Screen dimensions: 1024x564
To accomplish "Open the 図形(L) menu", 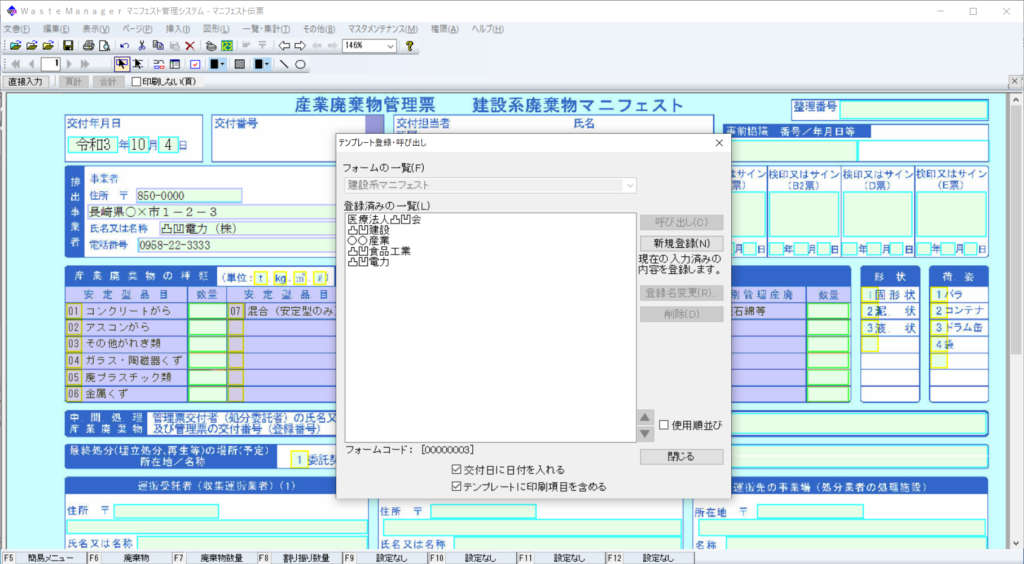I will pos(216,29).
